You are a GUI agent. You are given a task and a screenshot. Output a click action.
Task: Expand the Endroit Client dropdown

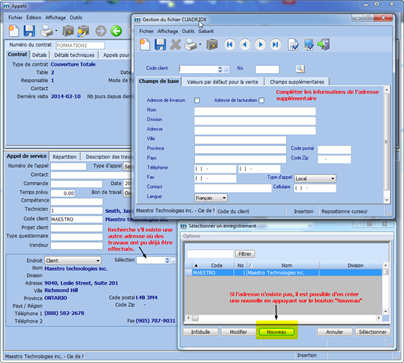click(x=73, y=261)
